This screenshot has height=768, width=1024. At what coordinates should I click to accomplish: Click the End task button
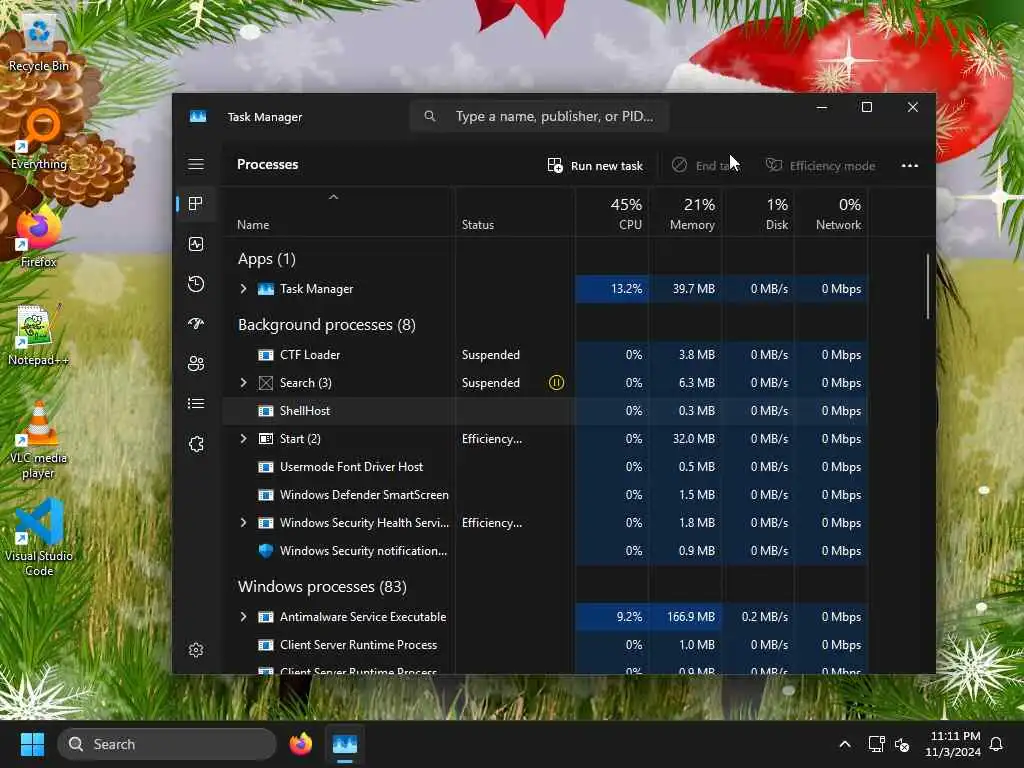pos(705,166)
